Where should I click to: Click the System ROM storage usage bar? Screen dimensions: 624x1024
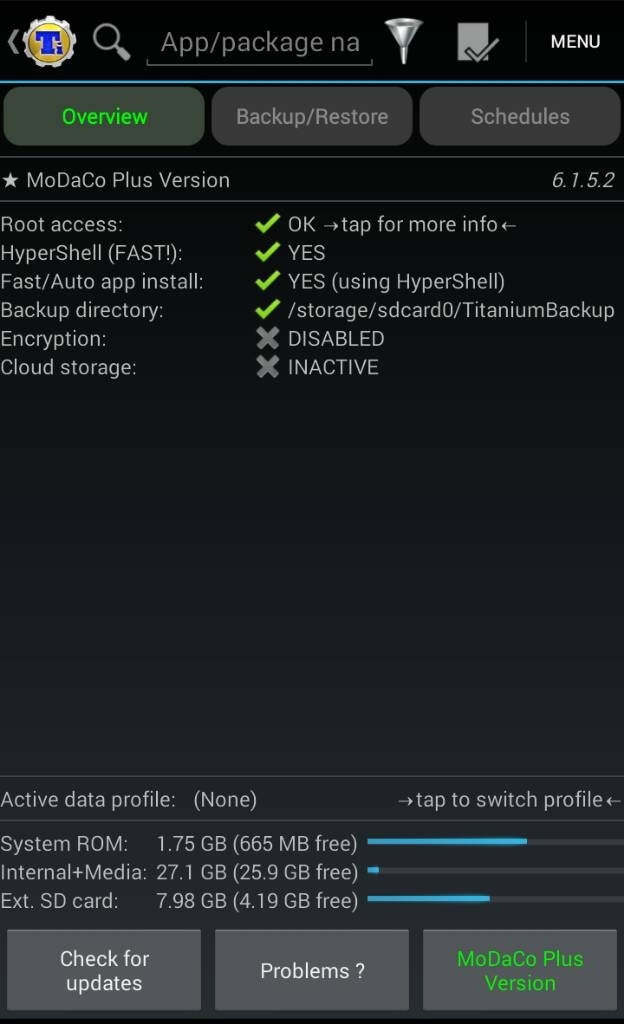coord(495,842)
